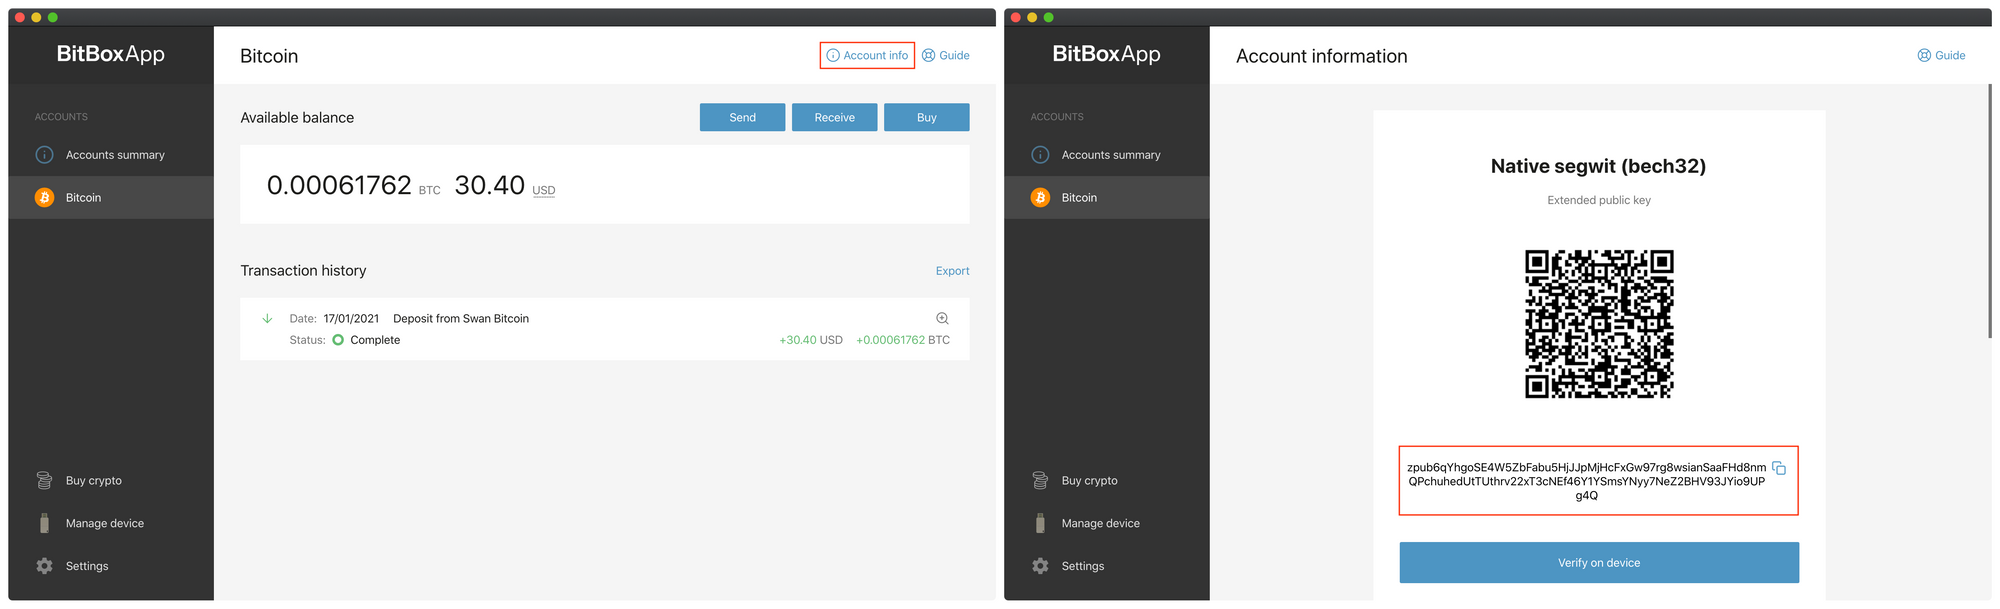Viewport: 2000px width, 609px height.
Task: Click the 0.00061762 available balance value
Action: (339, 185)
